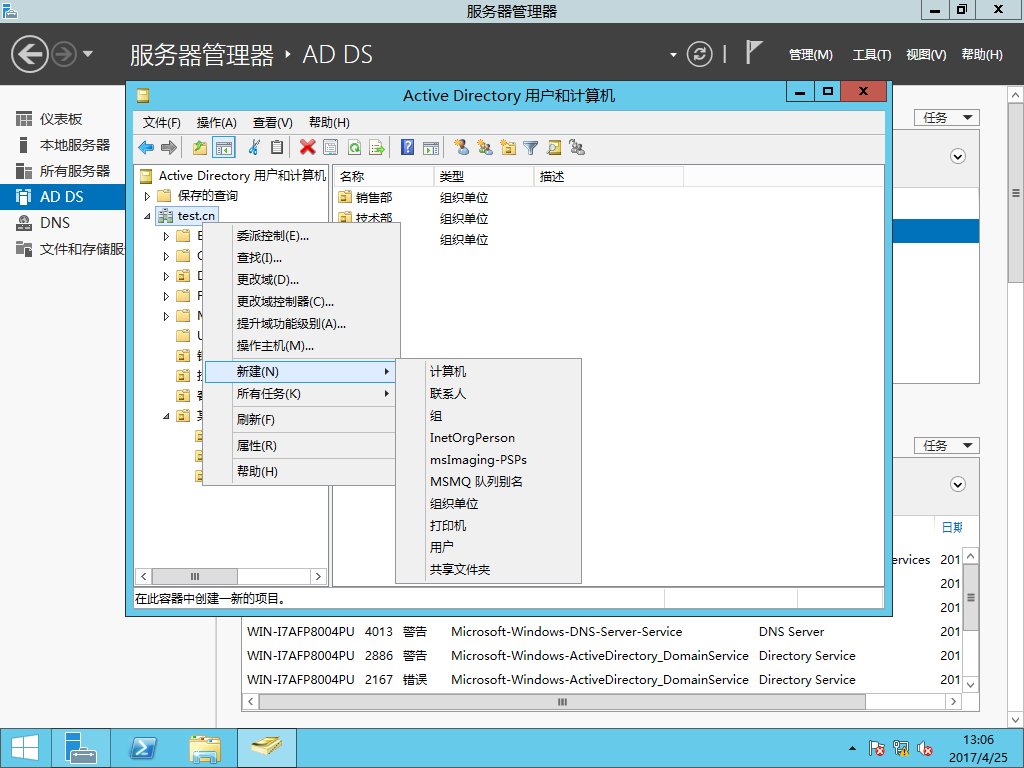Collapse upper section with chevron circle

coord(958,156)
